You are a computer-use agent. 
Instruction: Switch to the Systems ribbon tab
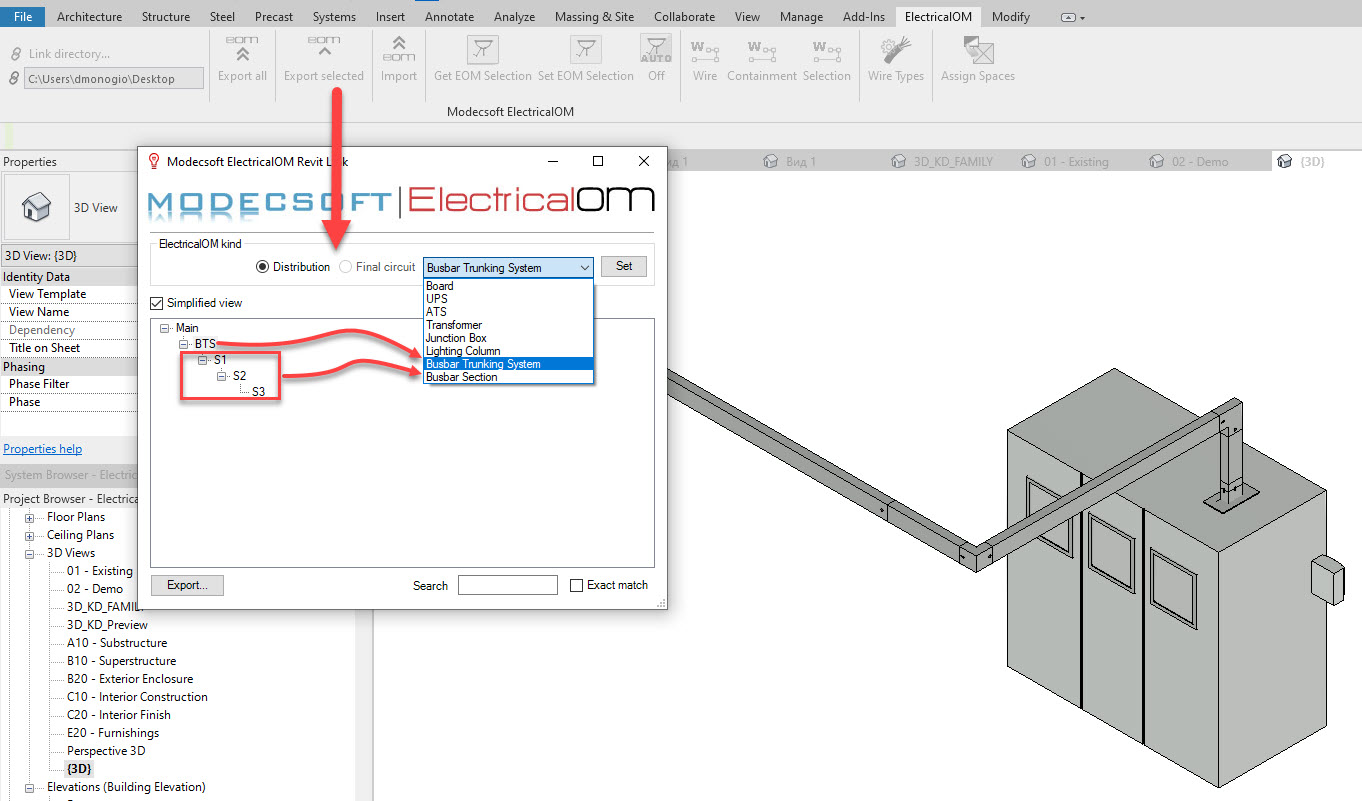(x=334, y=16)
